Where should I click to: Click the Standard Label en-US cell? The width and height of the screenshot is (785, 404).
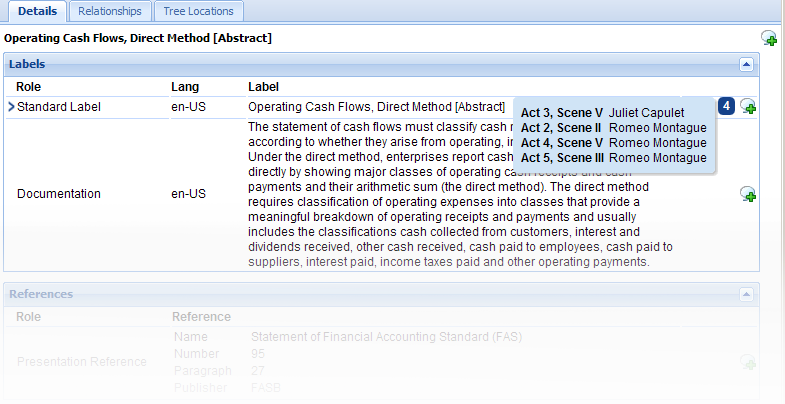(x=188, y=107)
